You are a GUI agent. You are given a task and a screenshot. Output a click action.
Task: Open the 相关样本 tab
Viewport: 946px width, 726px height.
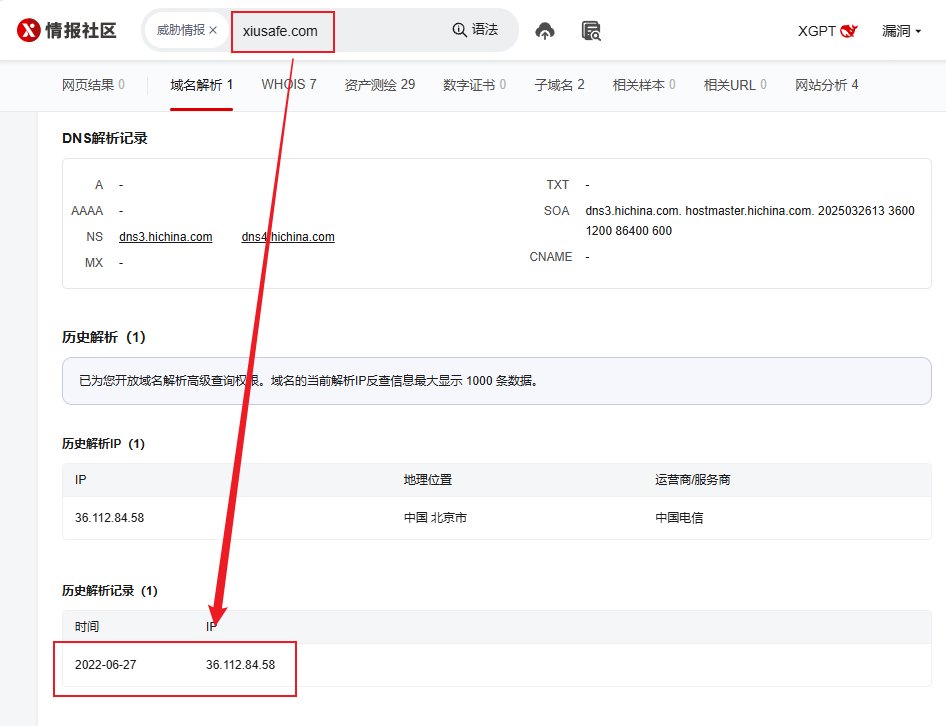[644, 85]
